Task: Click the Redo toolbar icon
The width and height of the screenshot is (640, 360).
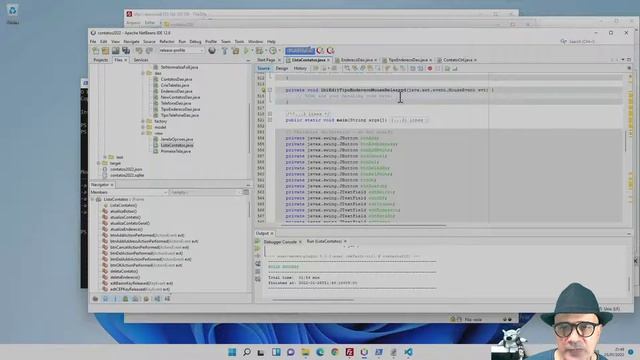Action: pyautogui.click(x=149, y=51)
